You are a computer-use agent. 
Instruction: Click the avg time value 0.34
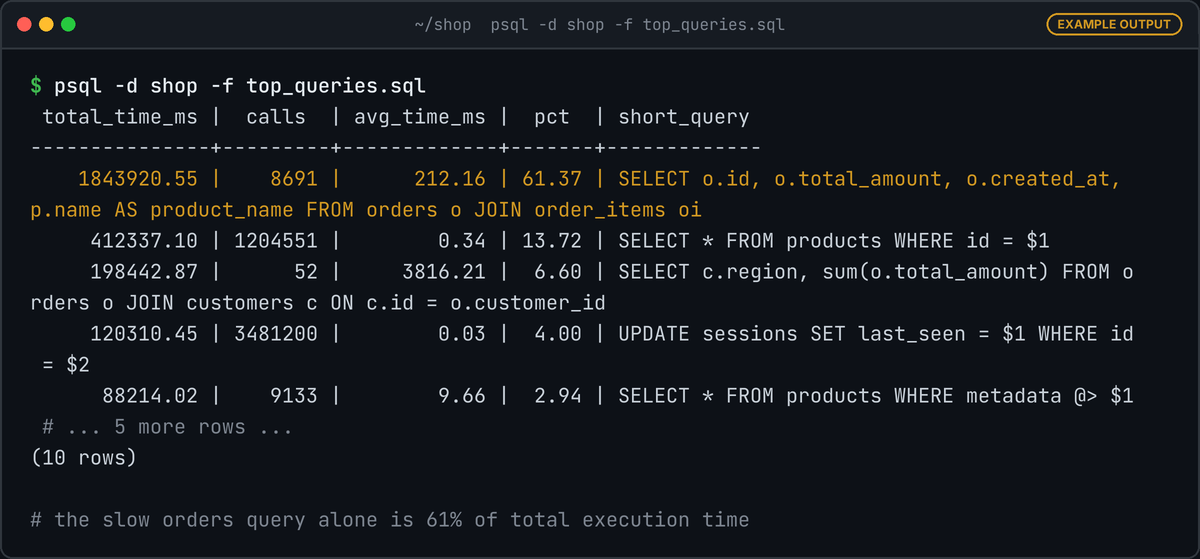(462, 241)
